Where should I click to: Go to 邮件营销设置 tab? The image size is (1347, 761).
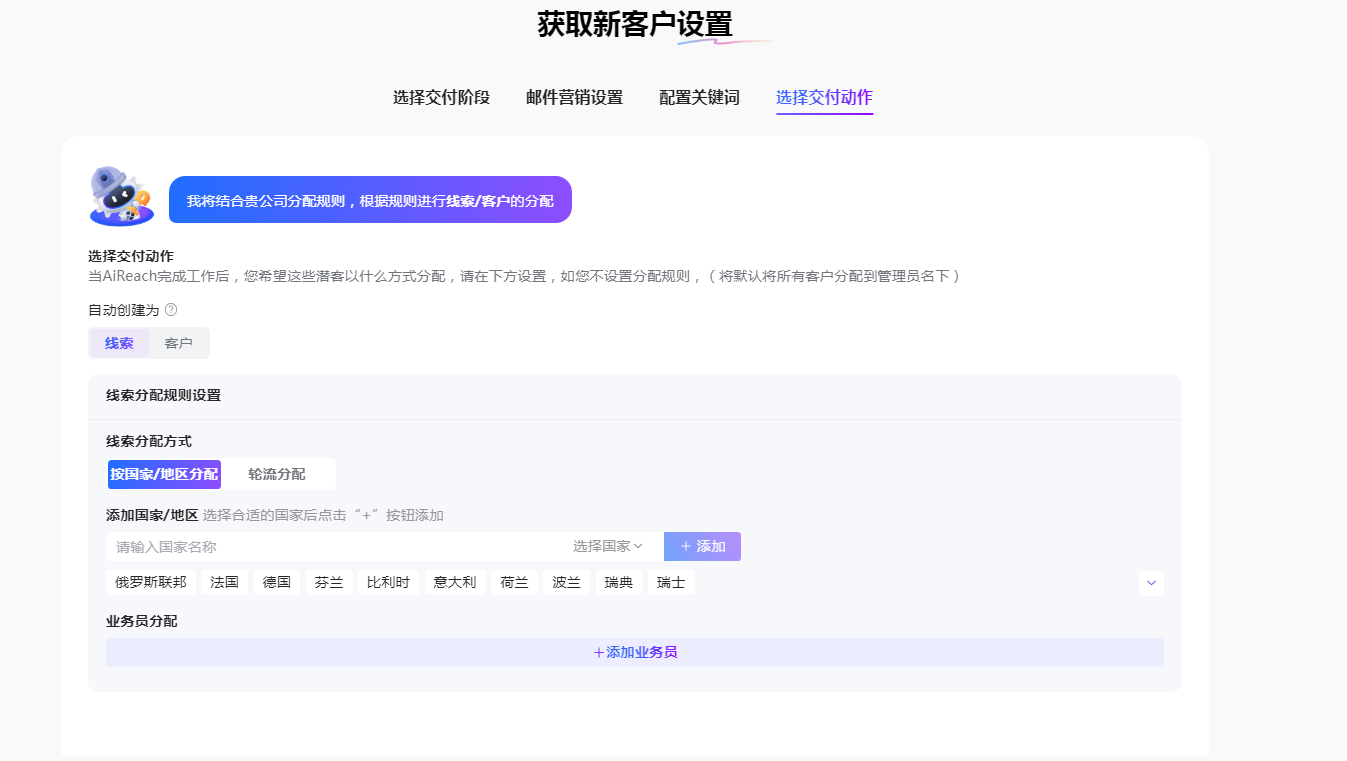pyautogui.click(x=574, y=97)
